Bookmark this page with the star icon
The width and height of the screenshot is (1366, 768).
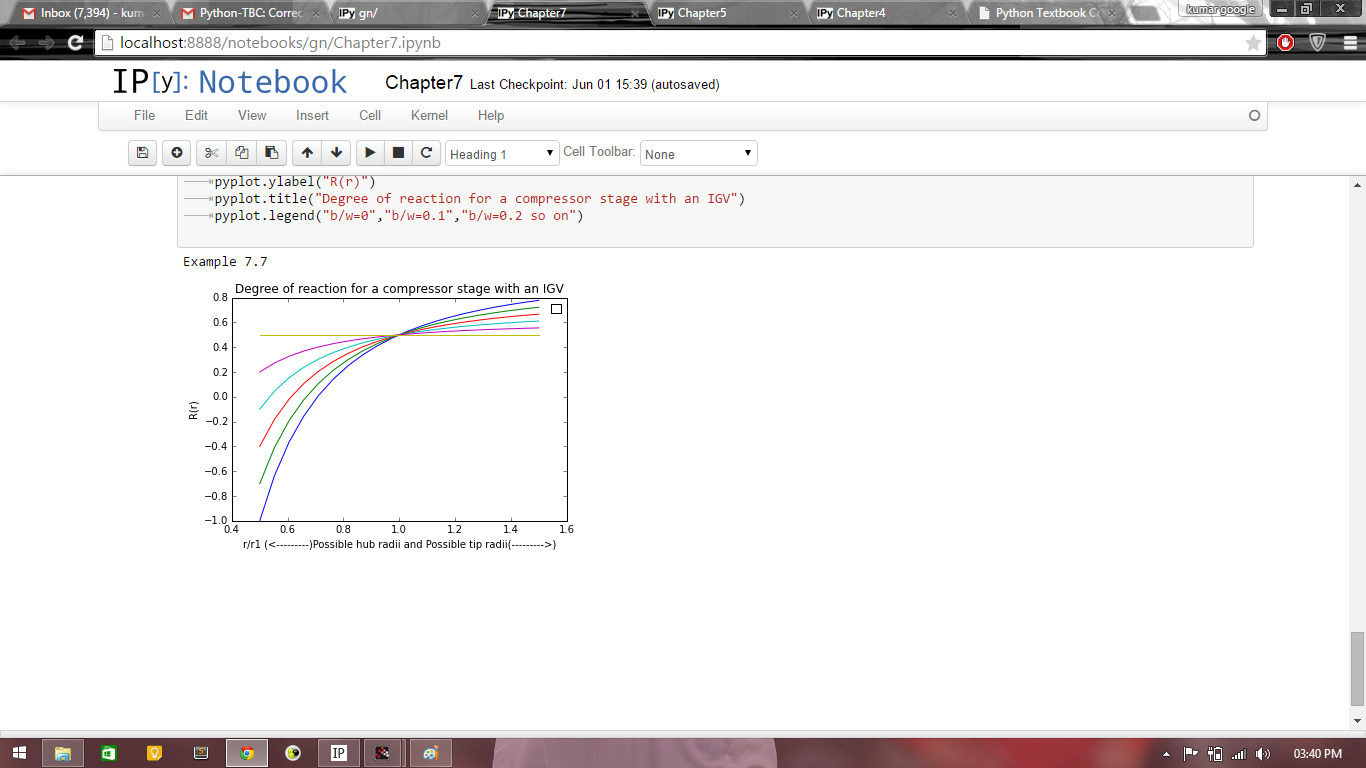[1253, 43]
